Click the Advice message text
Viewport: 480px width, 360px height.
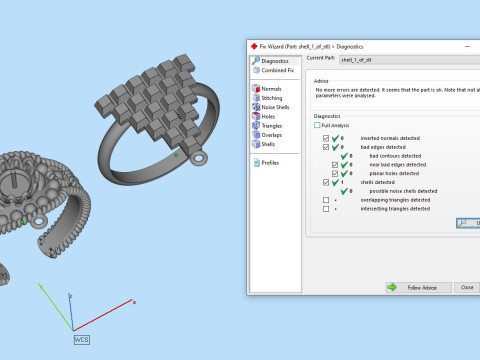click(397, 93)
